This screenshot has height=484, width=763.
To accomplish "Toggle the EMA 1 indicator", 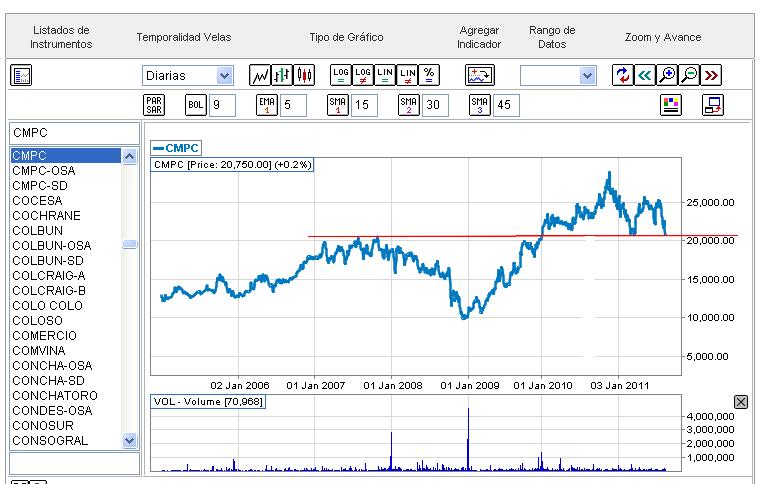I will (x=266, y=105).
